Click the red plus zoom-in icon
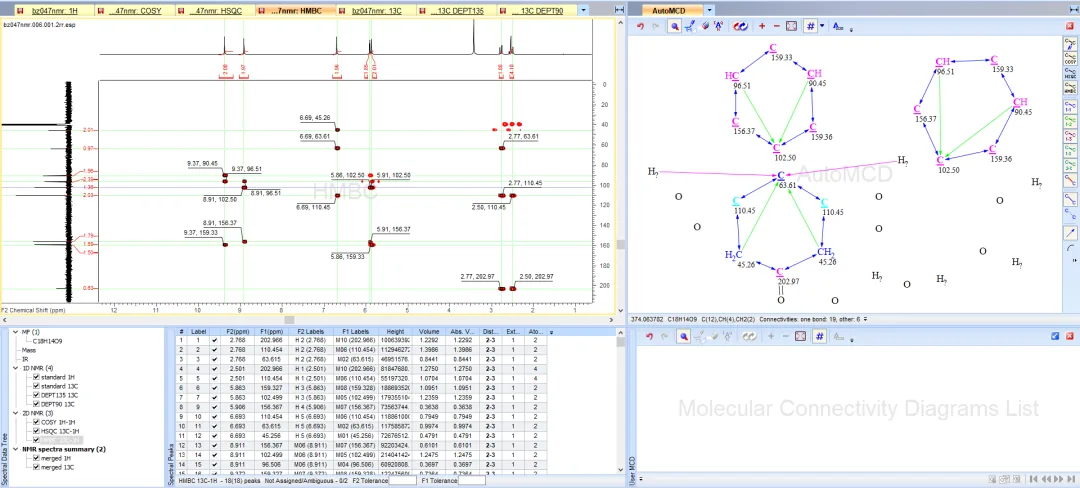The image size is (1080, 488). pos(762,26)
